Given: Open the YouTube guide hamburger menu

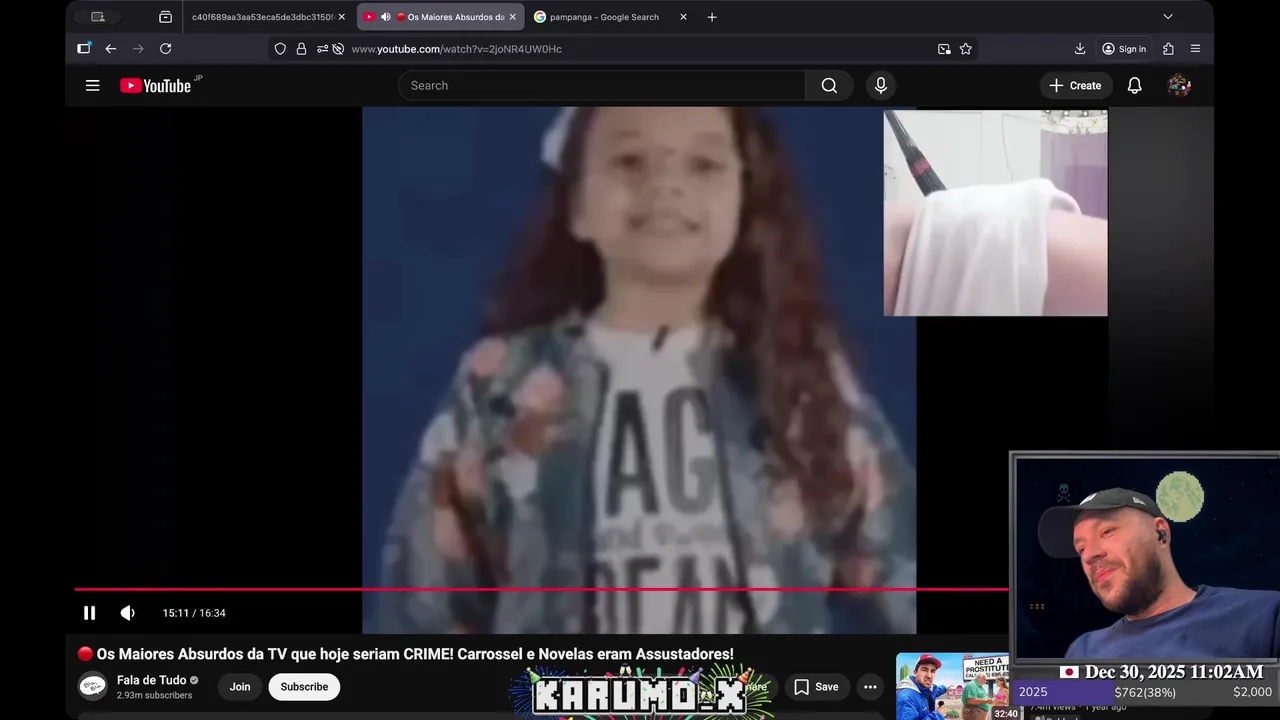Looking at the screenshot, I should pos(92,86).
